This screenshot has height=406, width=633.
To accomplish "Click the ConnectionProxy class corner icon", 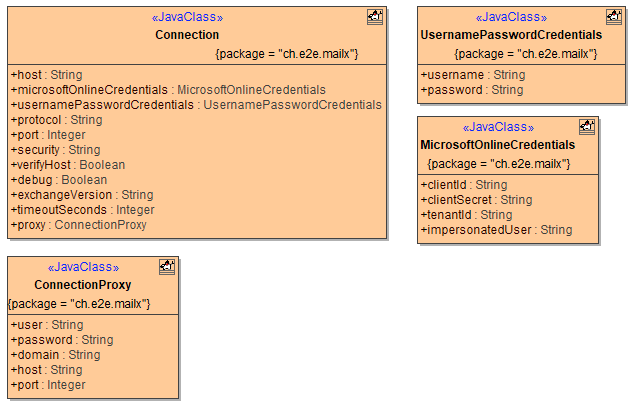I will [x=167, y=267].
